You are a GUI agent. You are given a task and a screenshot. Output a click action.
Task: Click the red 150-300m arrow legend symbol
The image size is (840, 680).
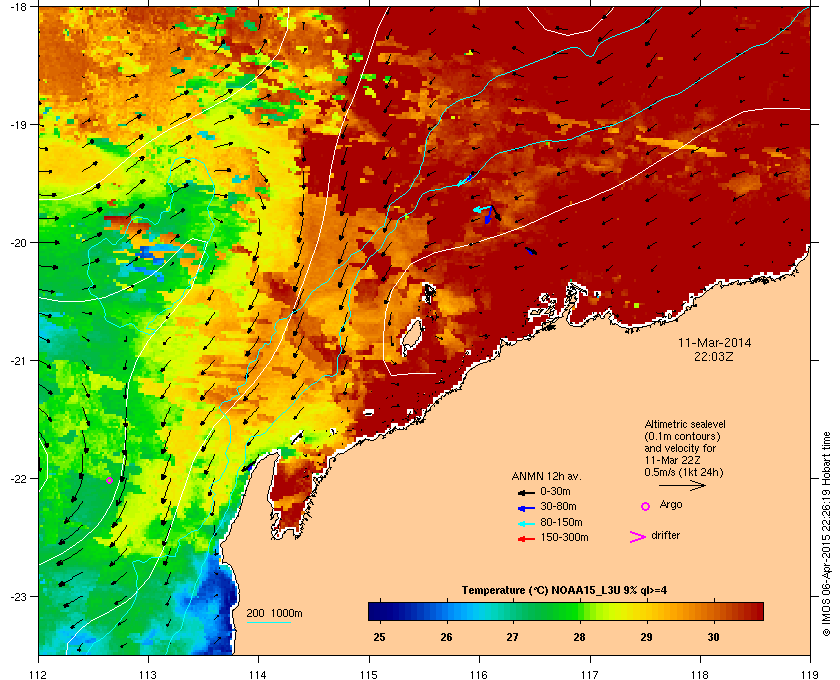coord(526,539)
